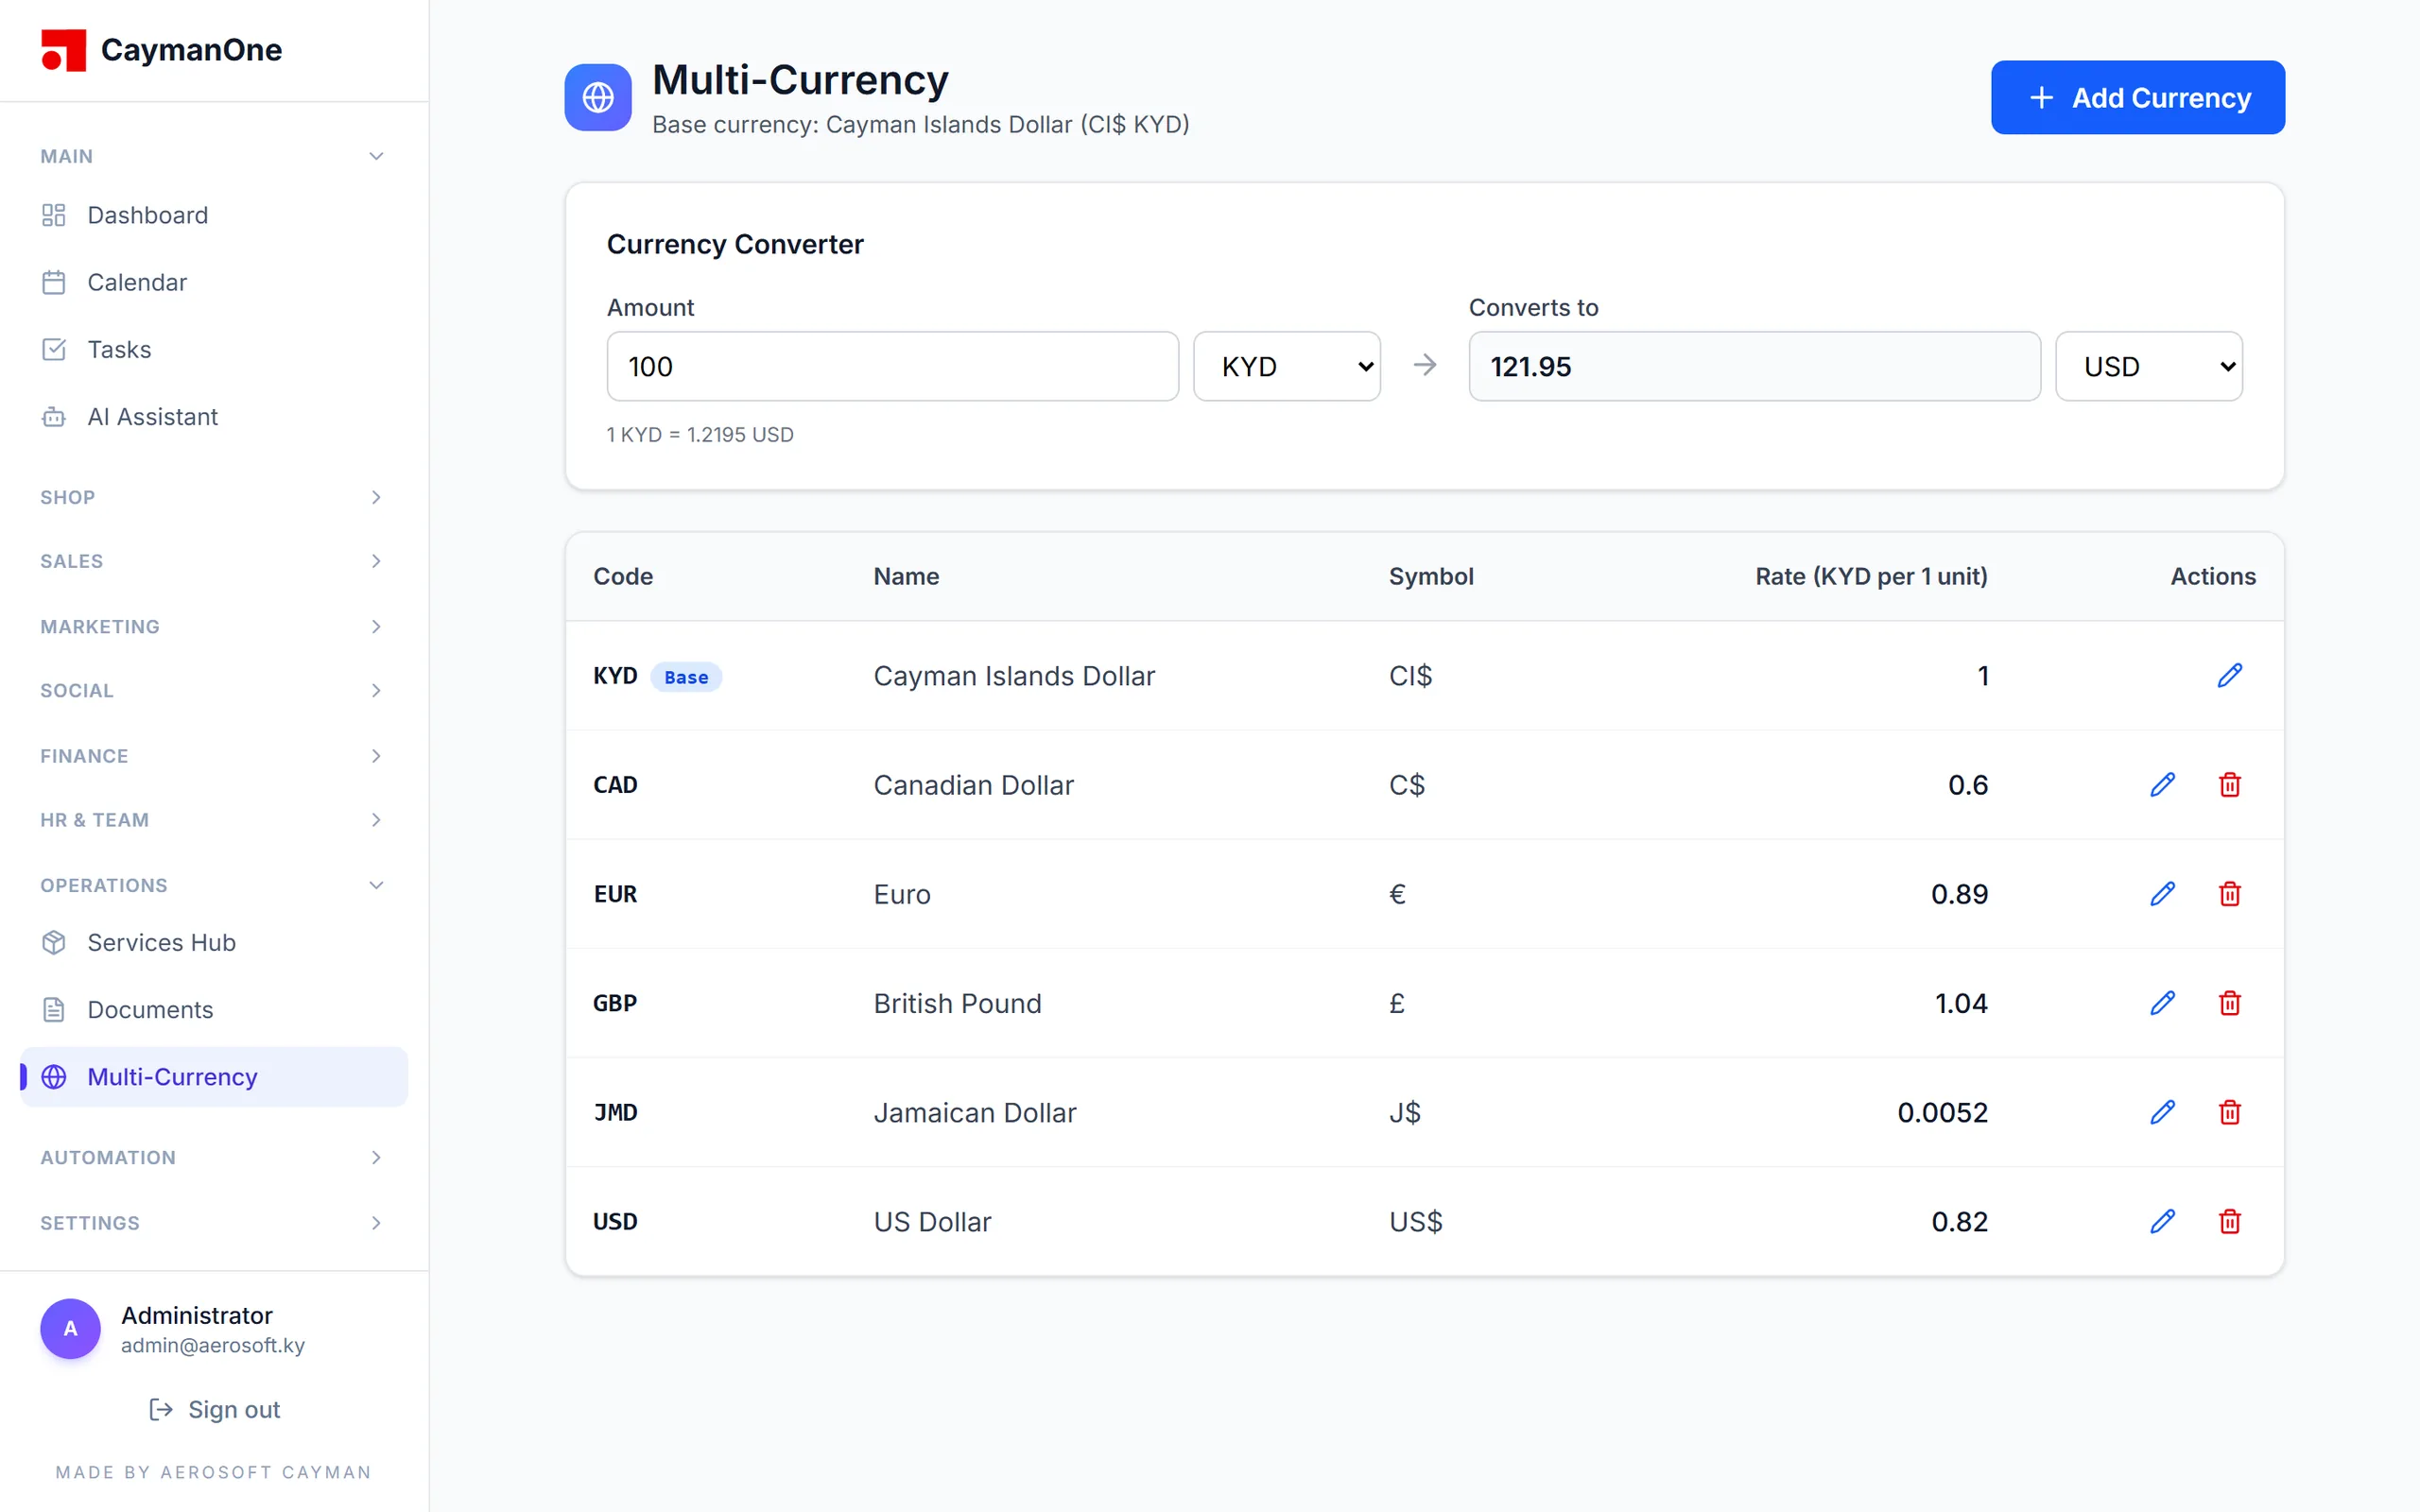Screen dimensions: 2420x1512
Task: Click the Tasks checkmark icon
Action: coord(54,349)
